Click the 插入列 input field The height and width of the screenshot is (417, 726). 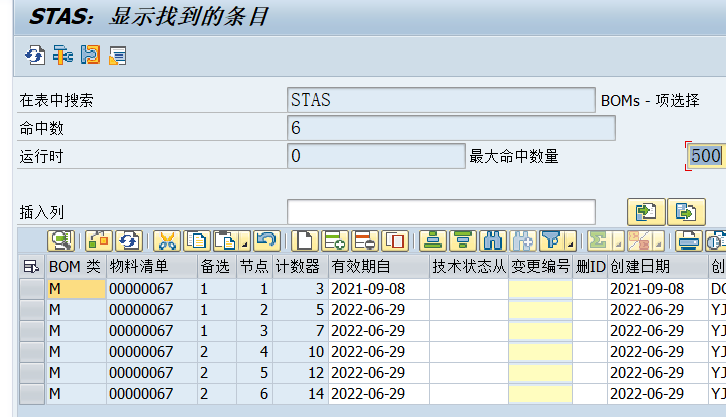pos(441,212)
